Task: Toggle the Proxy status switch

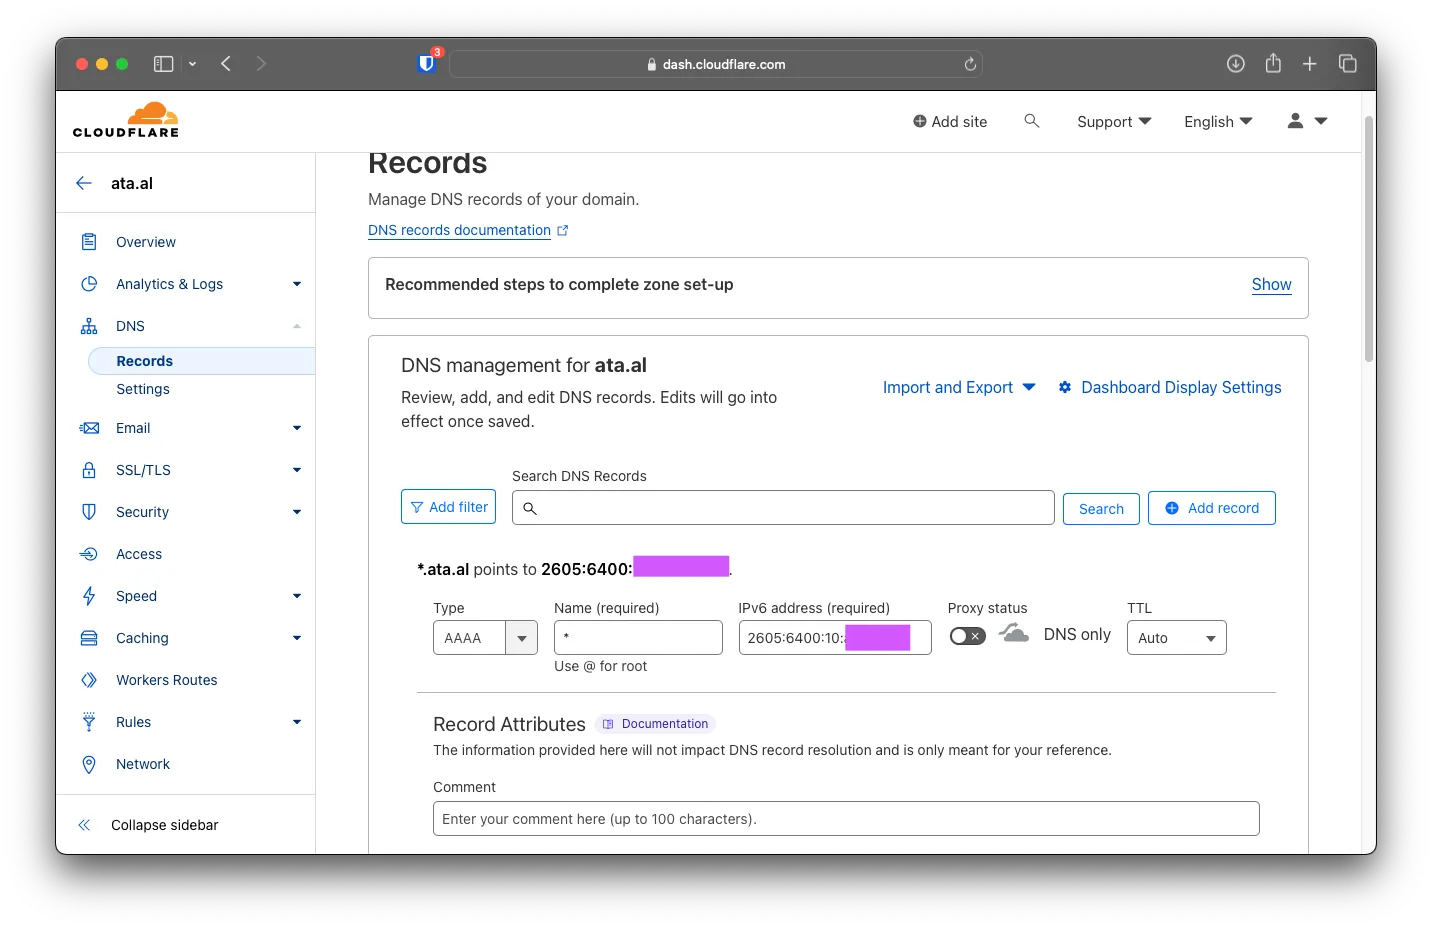Action: pos(967,636)
